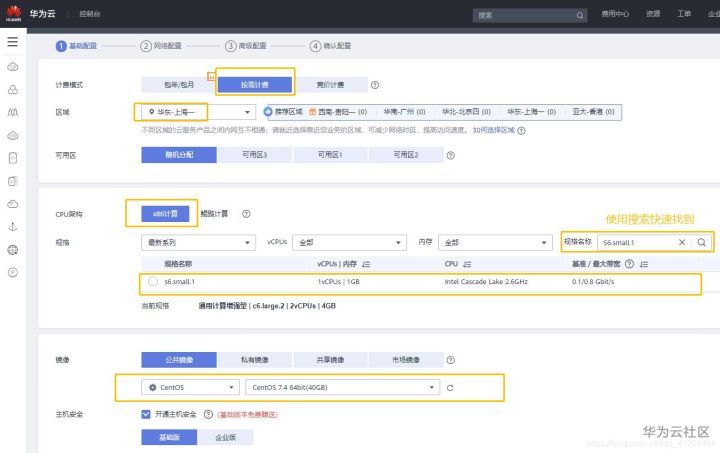This screenshot has height=453, width=720.
Task: Clear the s6.small.1 spec name filter
Action: point(682,242)
